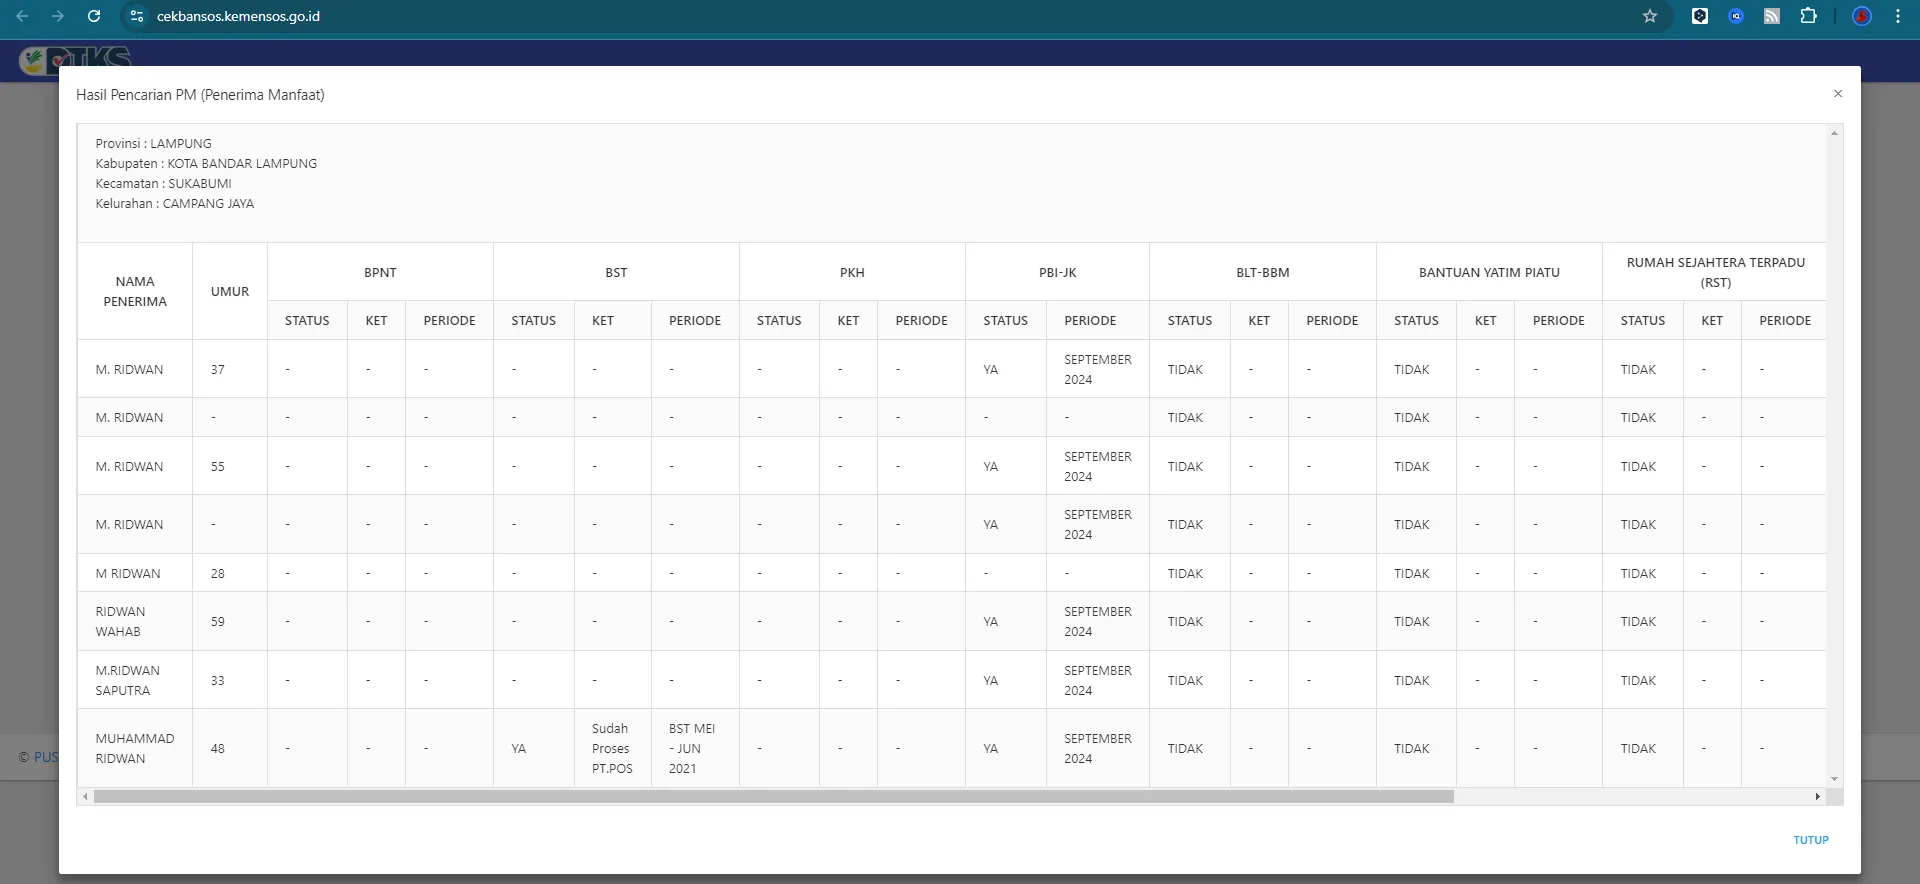Click the left arrow of horizontal scrollbar
Screen dimensions: 1920x884
coord(86,797)
